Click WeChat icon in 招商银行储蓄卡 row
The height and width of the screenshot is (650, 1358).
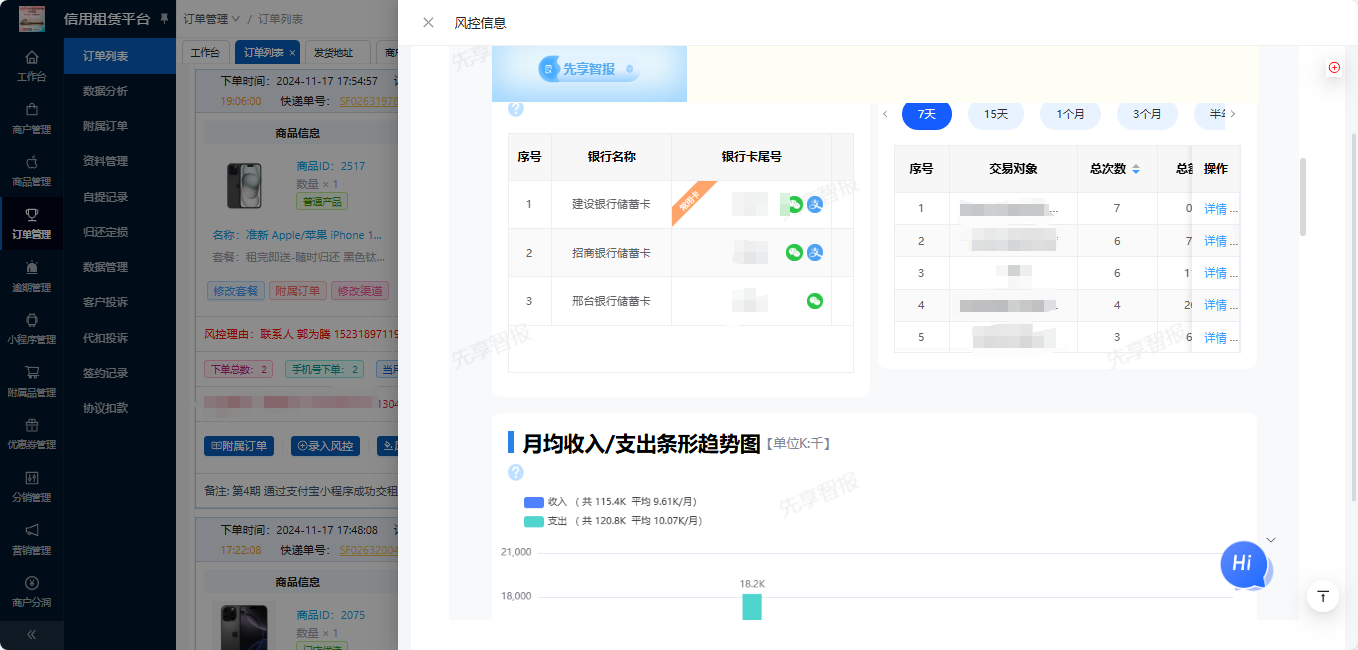click(794, 252)
